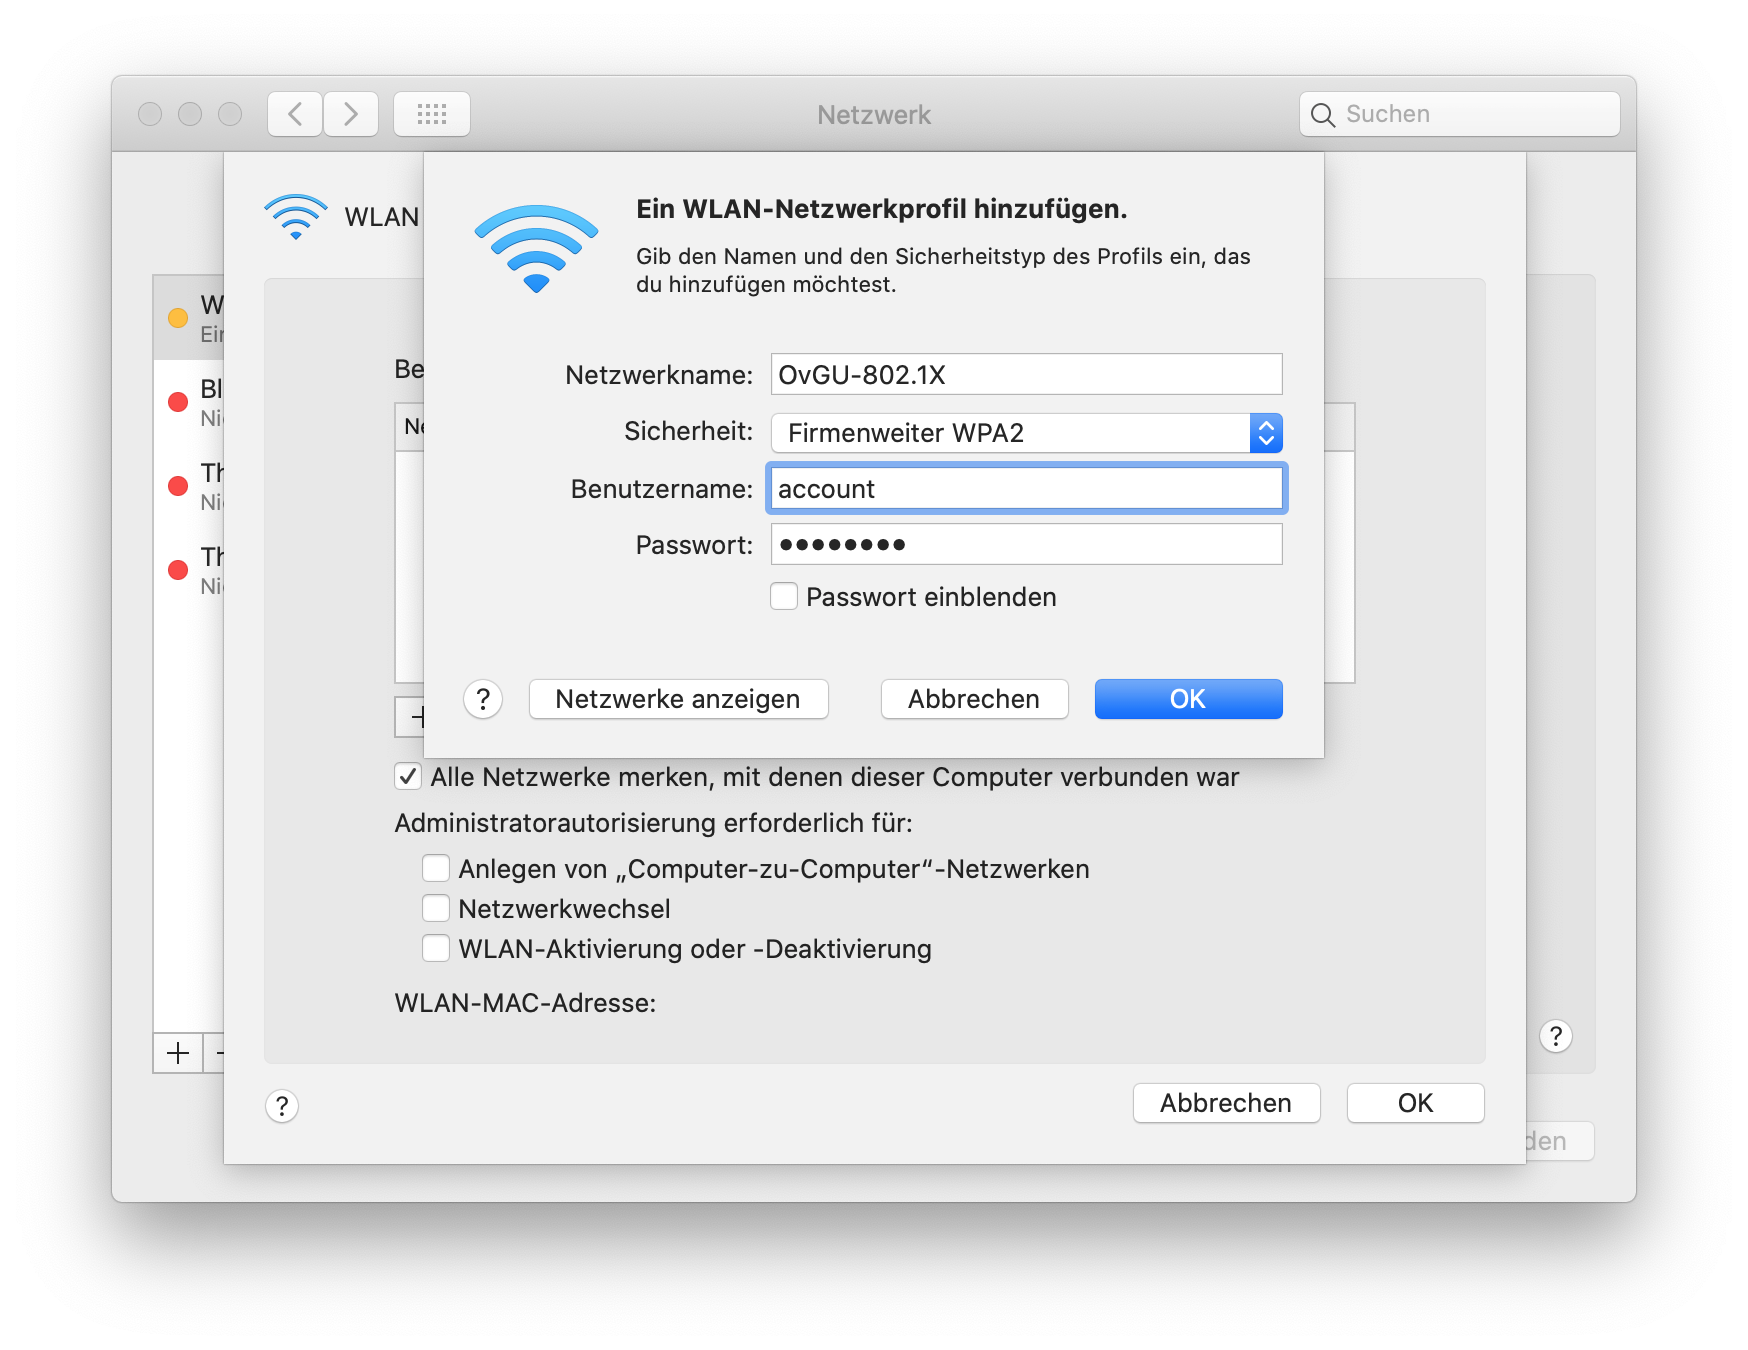
Task: Open the show-all preferences grid icon
Action: [x=432, y=113]
